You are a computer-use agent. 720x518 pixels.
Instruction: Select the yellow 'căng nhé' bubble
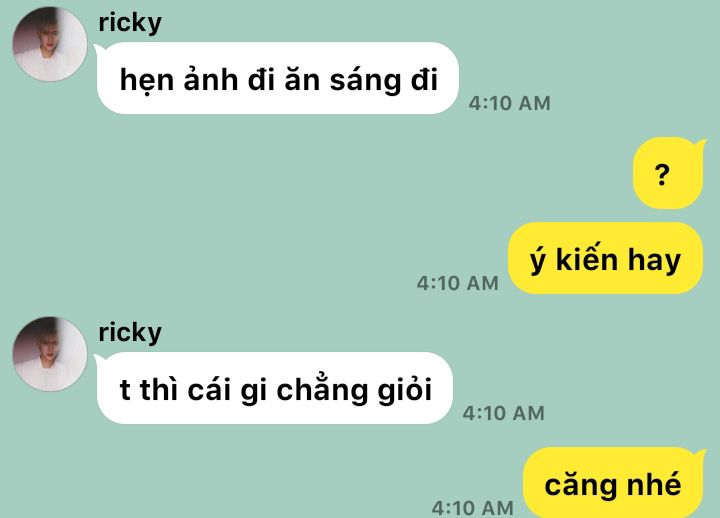[x=614, y=482]
